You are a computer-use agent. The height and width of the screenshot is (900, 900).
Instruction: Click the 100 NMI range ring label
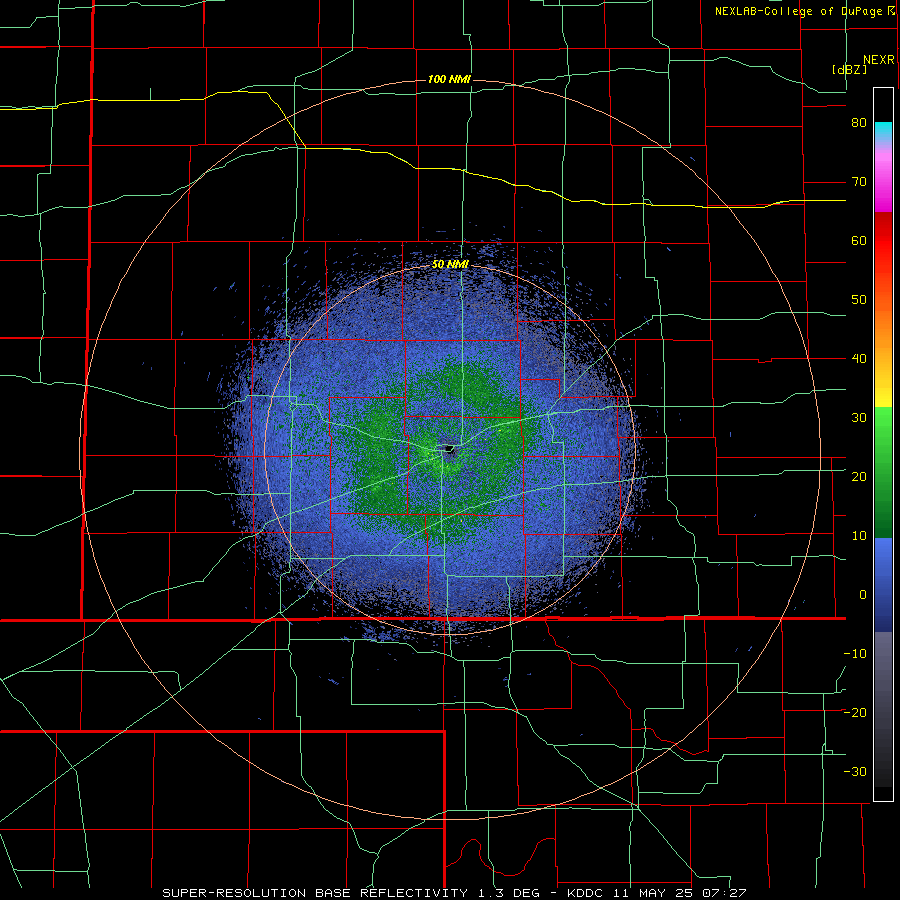[x=449, y=79]
